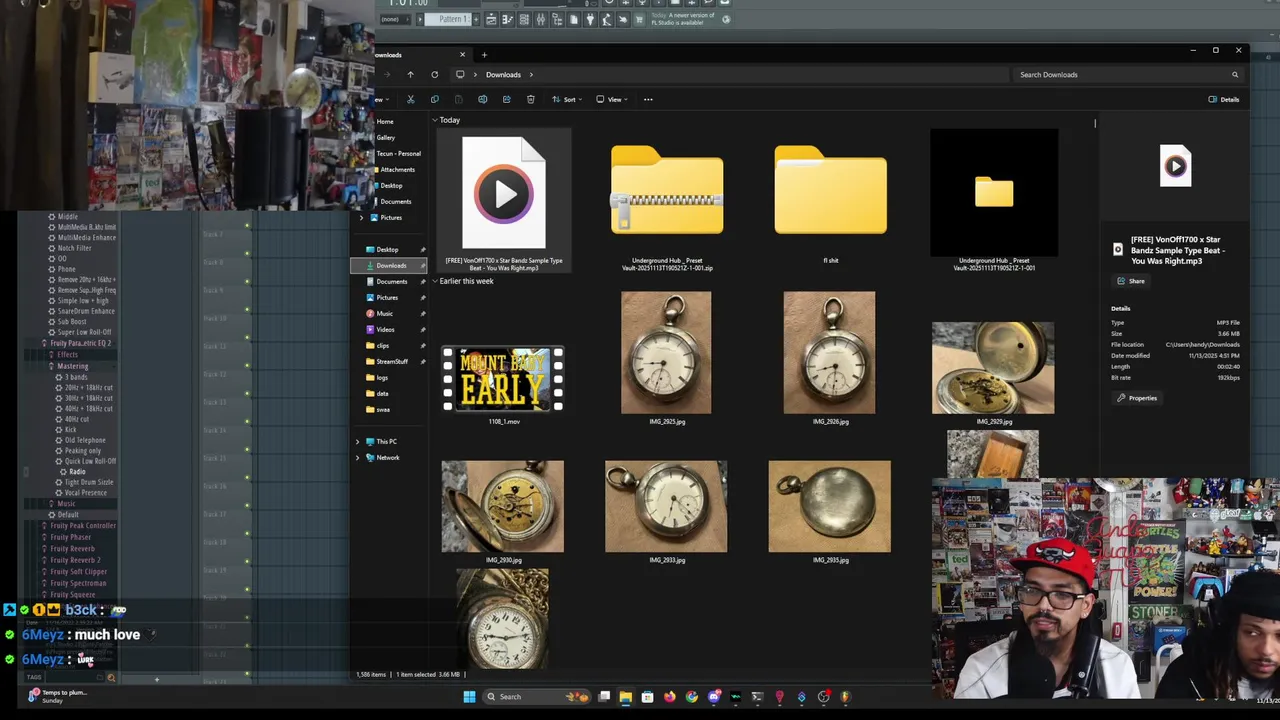Expand the Pictures tree node chevron
Image resolution: width=1280 pixels, height=720 pixels.
click(x=362, y=217)
